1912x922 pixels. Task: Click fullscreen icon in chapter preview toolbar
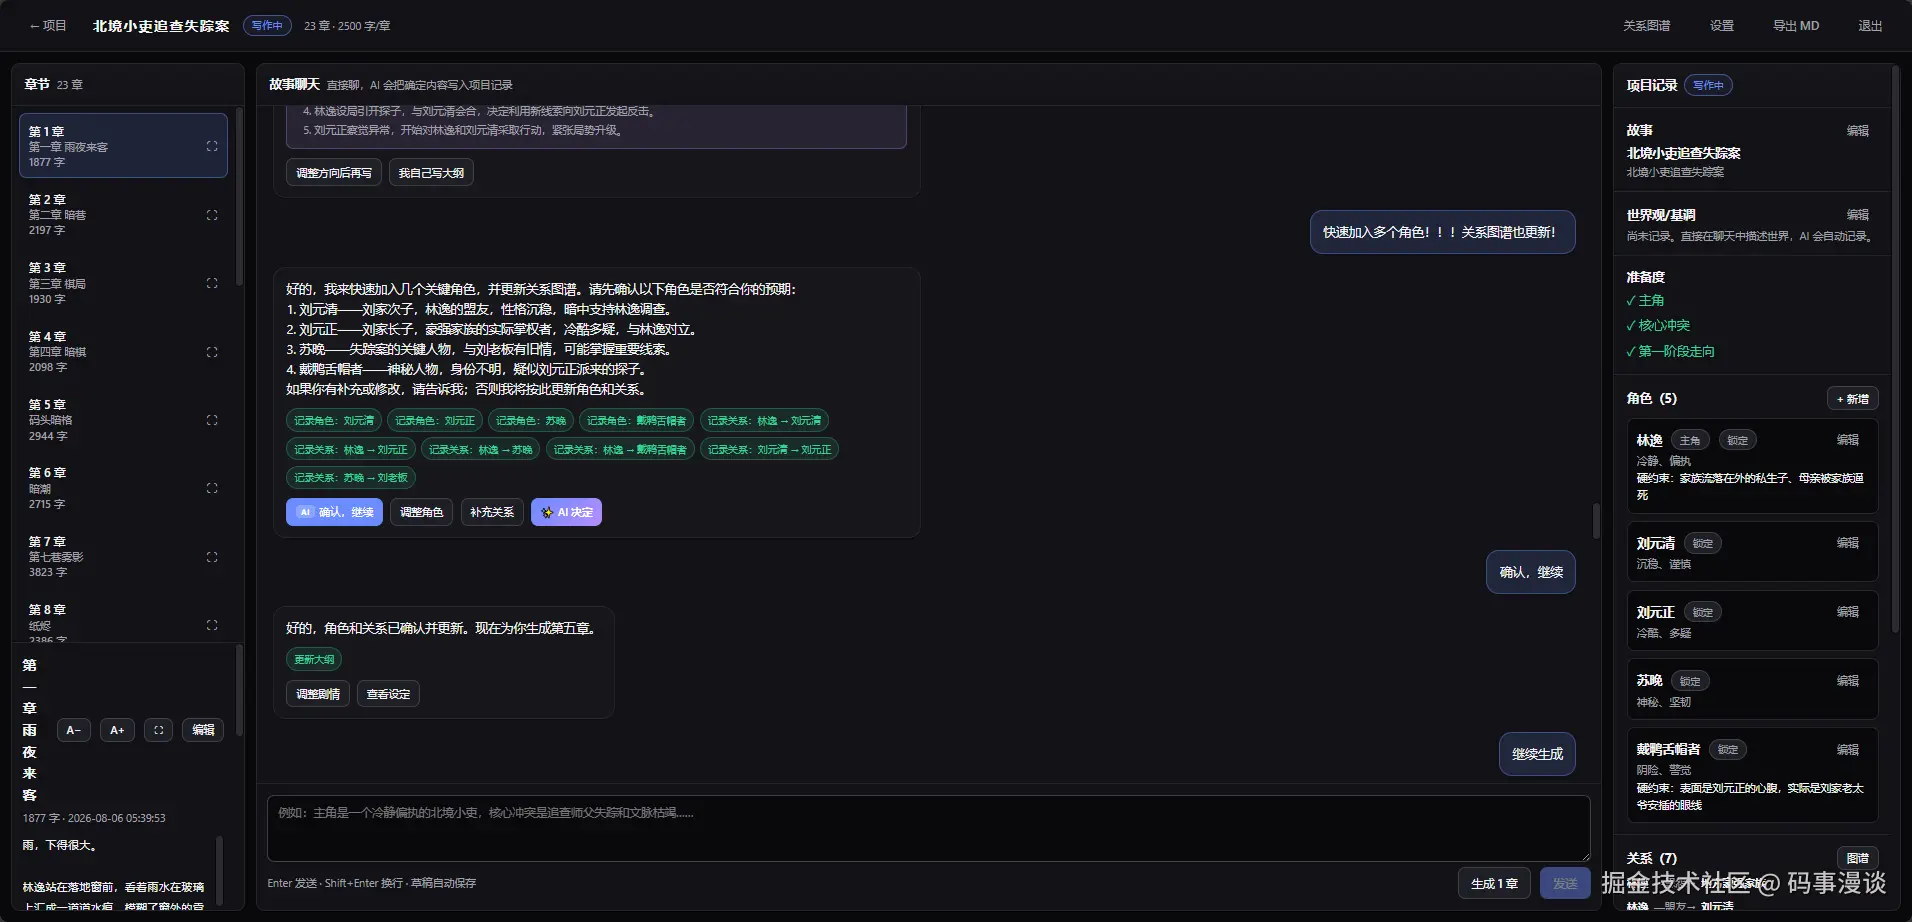159,730
